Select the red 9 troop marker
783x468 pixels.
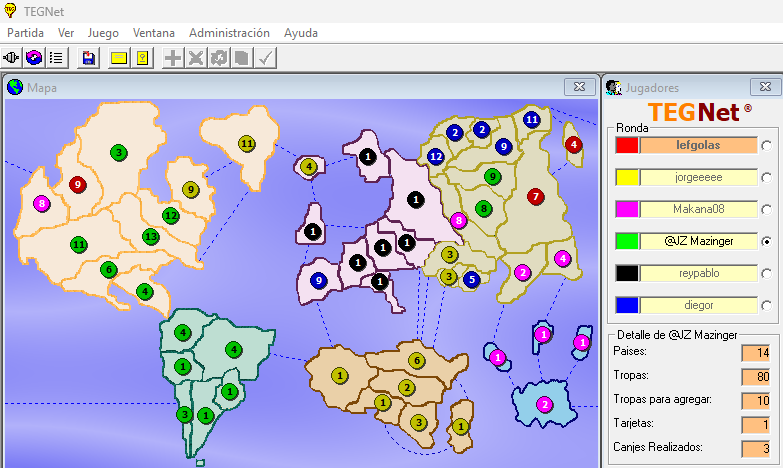coord(77,185)
